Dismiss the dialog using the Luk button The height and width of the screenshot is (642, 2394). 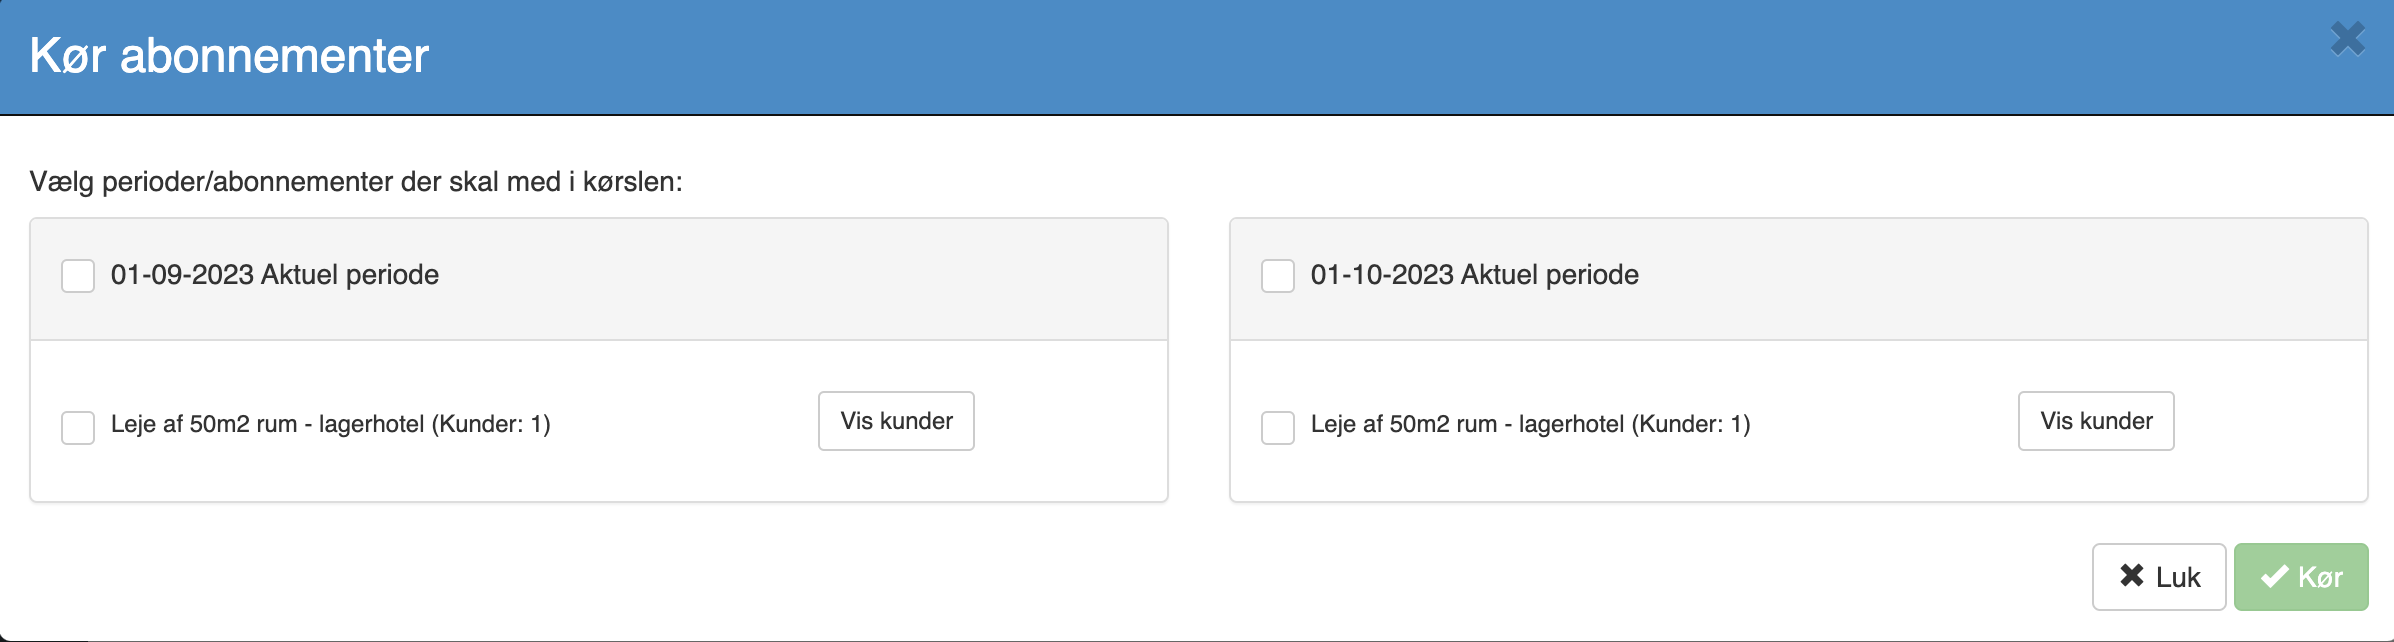point(2159,577)
